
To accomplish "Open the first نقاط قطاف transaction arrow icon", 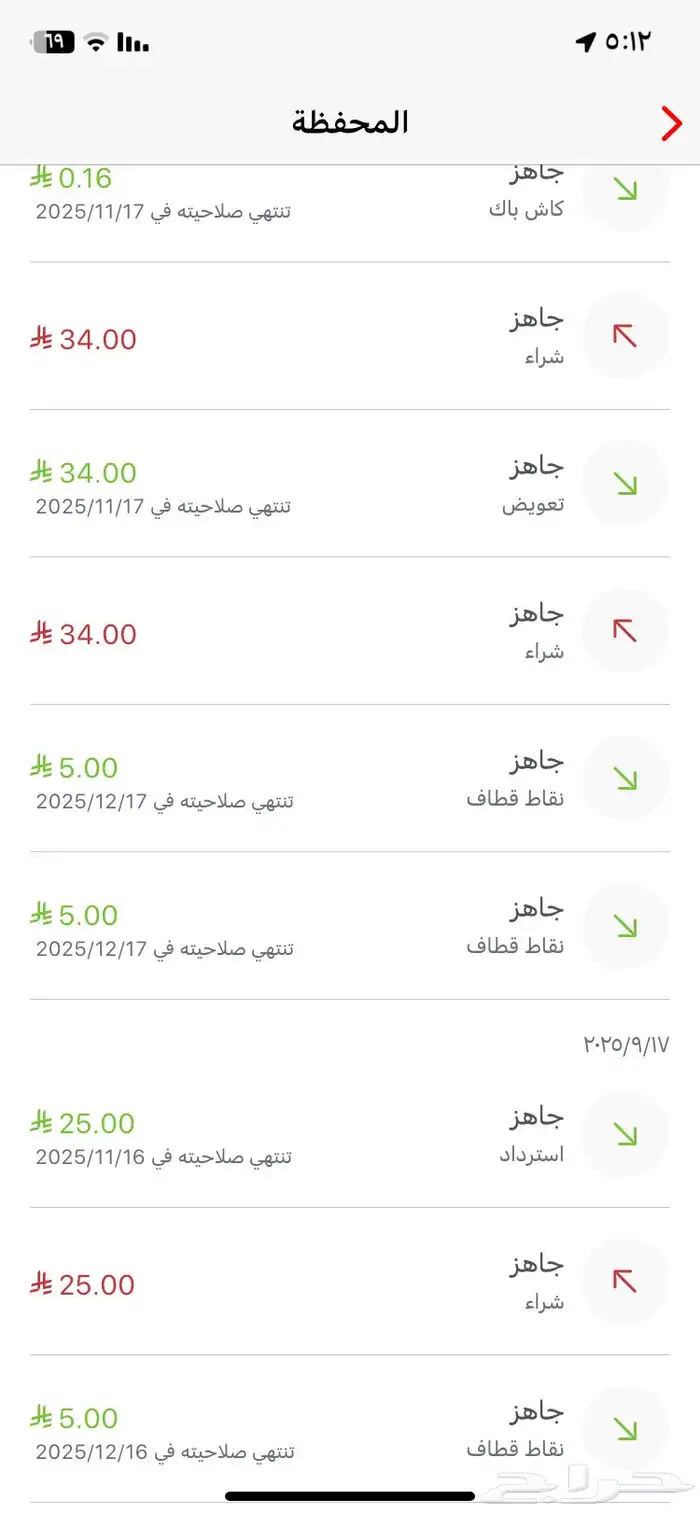I will click(x=626, y=777).
